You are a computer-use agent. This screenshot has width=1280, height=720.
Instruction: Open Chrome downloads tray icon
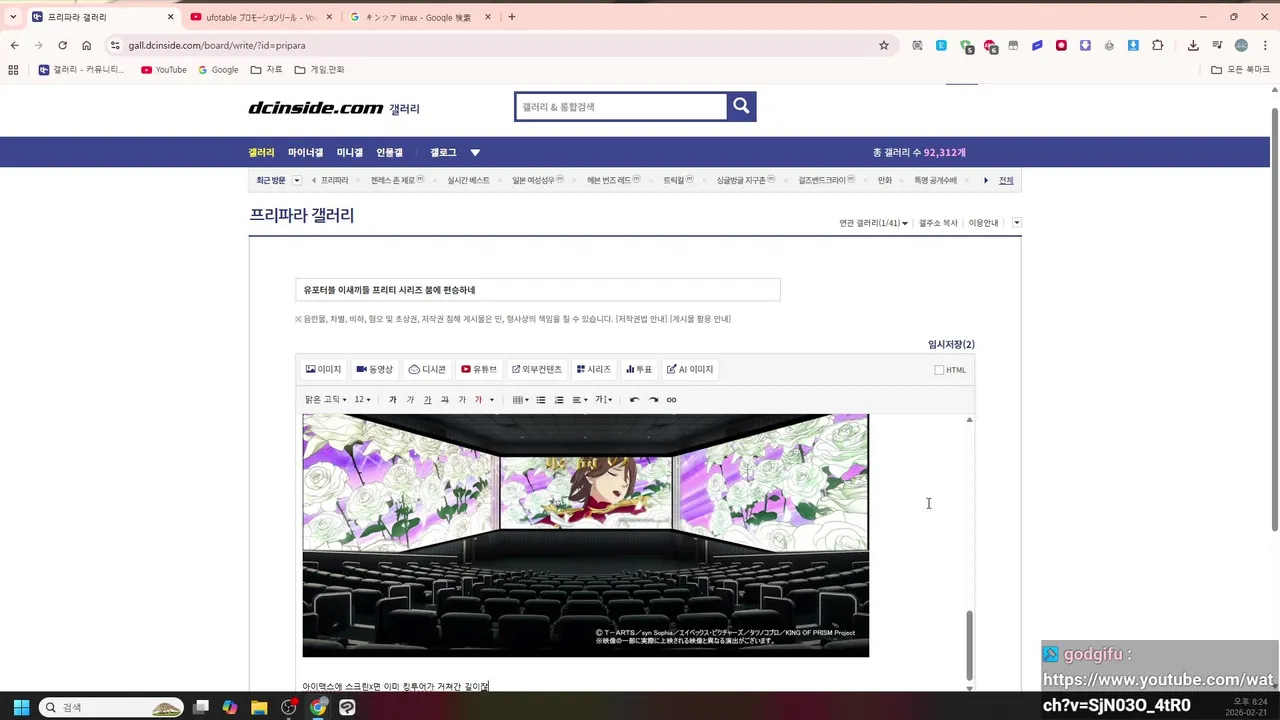tap(1193, 45)
